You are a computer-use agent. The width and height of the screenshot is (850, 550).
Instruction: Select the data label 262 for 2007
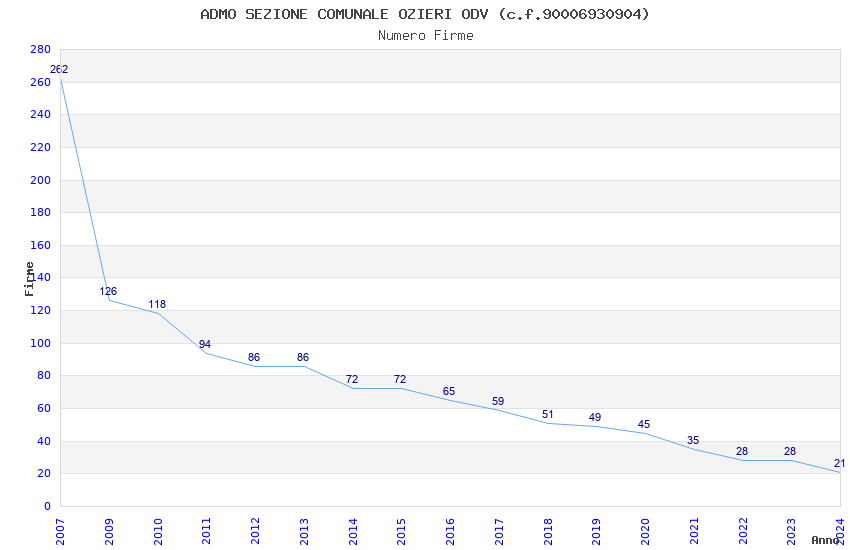(x=59, y=69)
